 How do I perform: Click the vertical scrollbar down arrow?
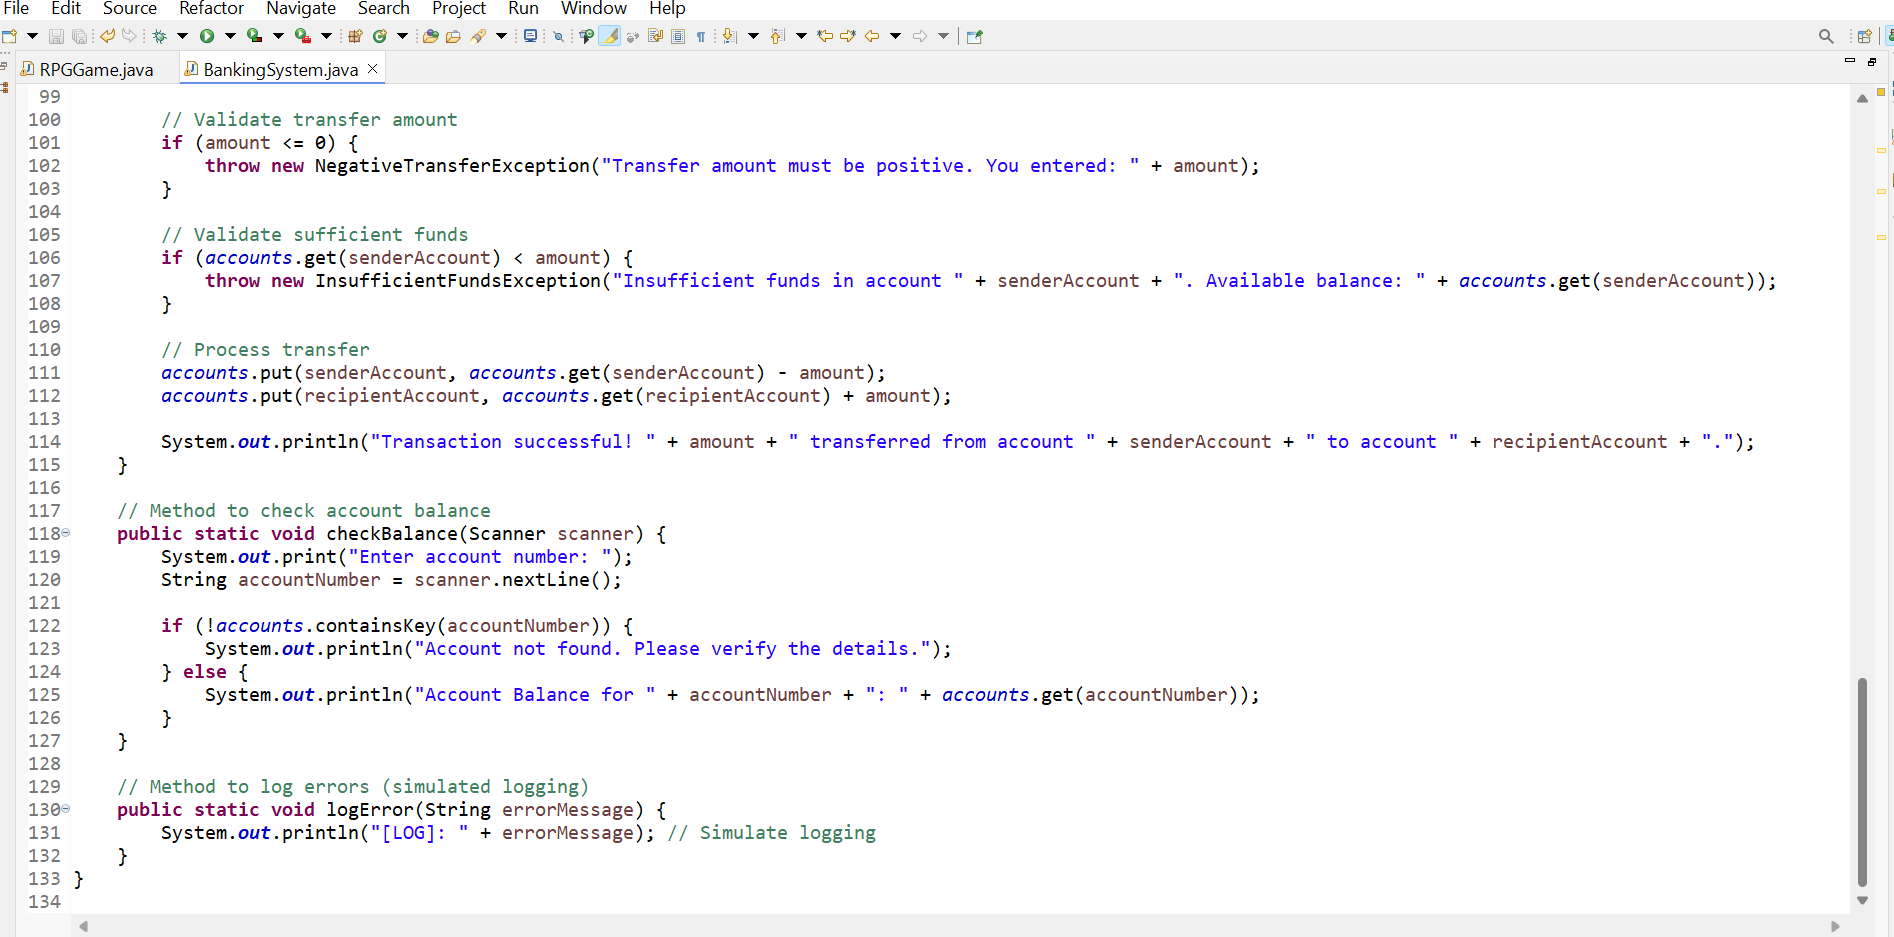click(1862, 900)
